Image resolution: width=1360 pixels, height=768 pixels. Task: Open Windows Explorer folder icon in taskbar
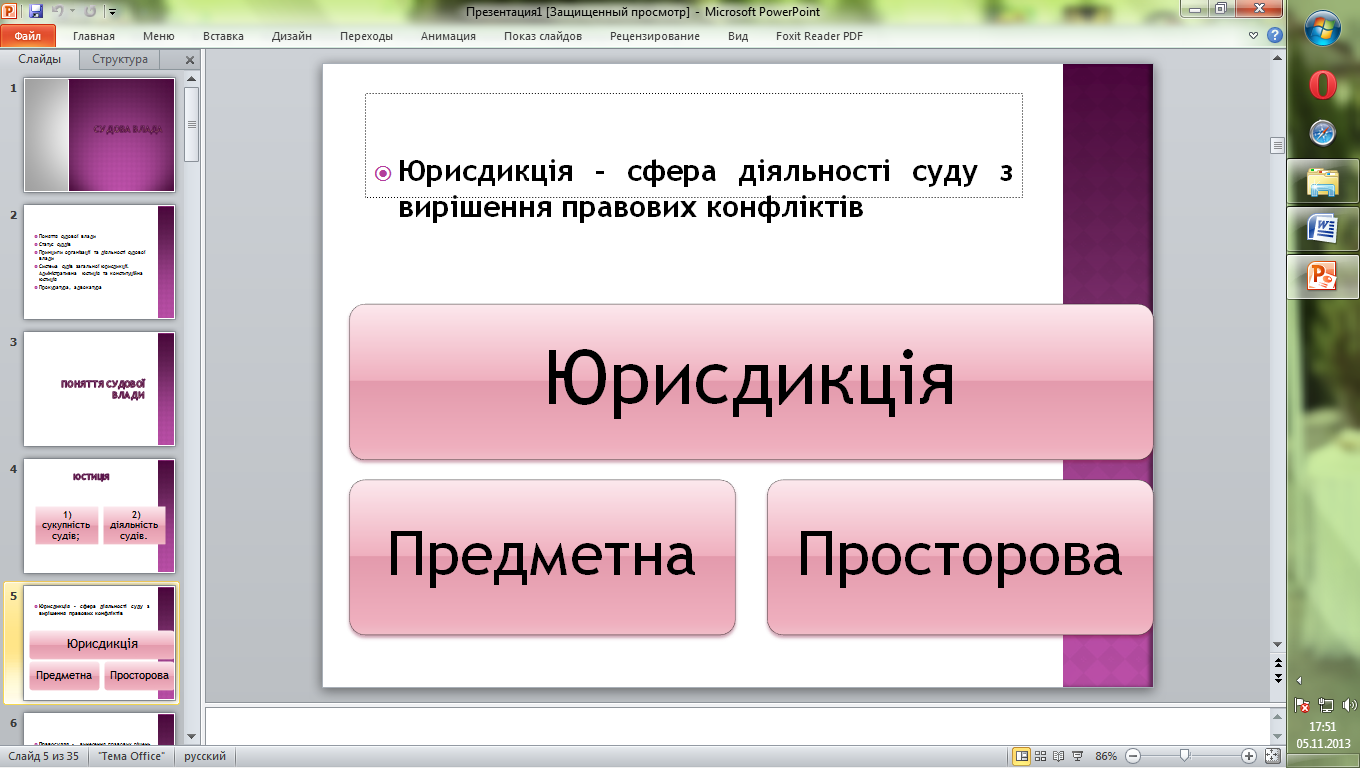click(1323, 182)
